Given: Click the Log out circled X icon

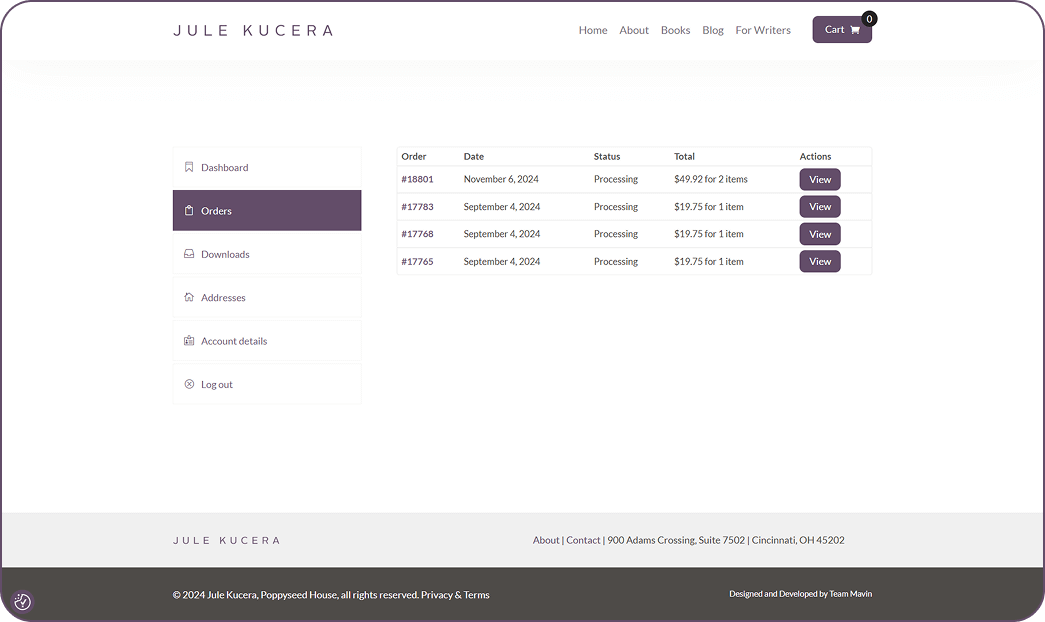Looking at the screenshot, I should point(189,384).
